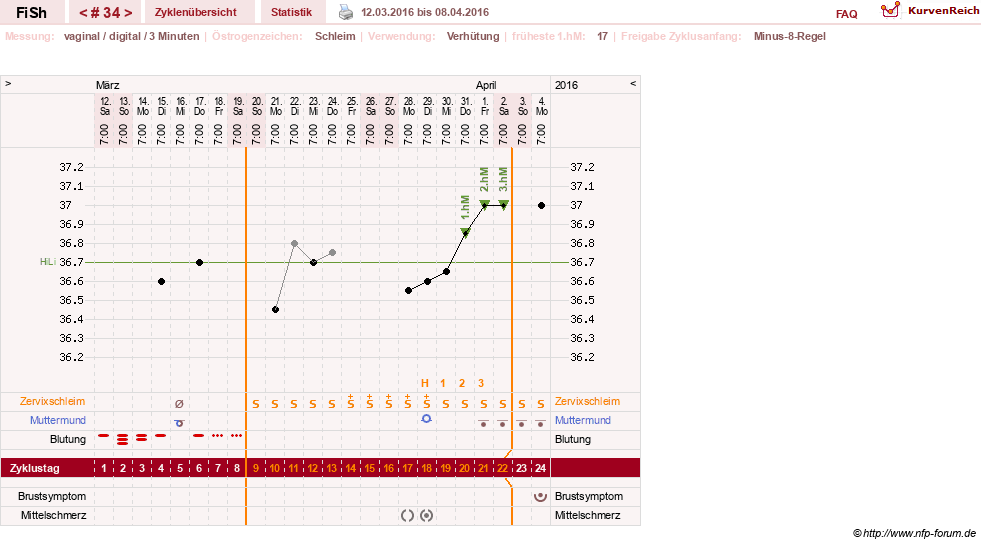Click Zyklustag cell 24

coord(541,468)
